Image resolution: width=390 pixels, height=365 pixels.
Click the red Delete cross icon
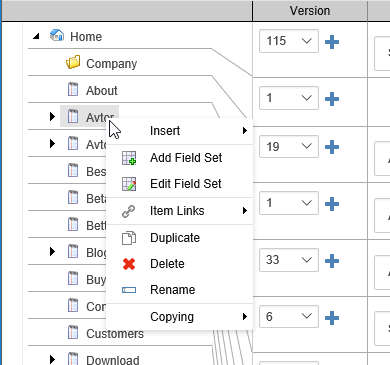tap(129, 264)
